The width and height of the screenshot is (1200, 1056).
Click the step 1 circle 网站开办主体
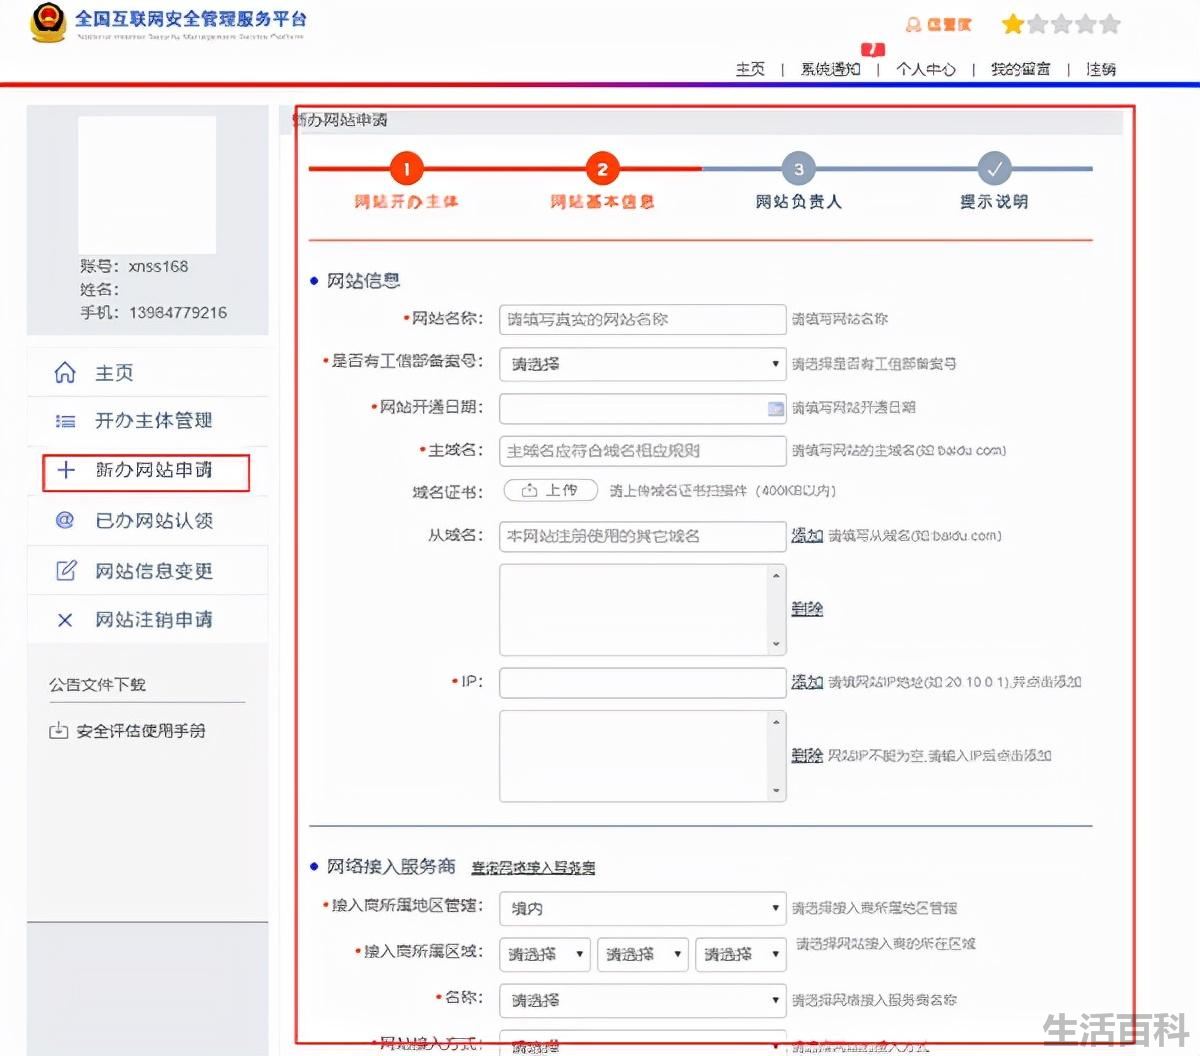[406, 169]
